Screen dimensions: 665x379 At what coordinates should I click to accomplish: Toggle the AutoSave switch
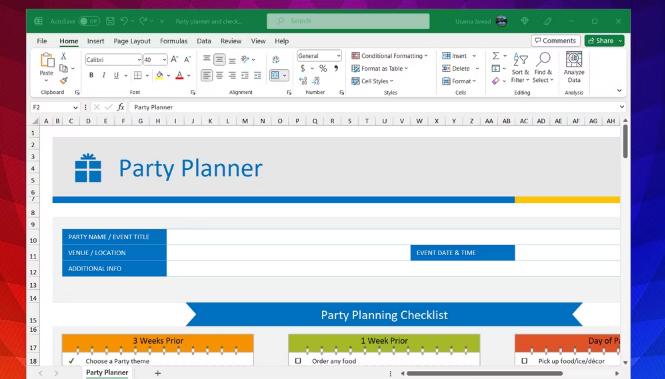[x=89, y=21]
